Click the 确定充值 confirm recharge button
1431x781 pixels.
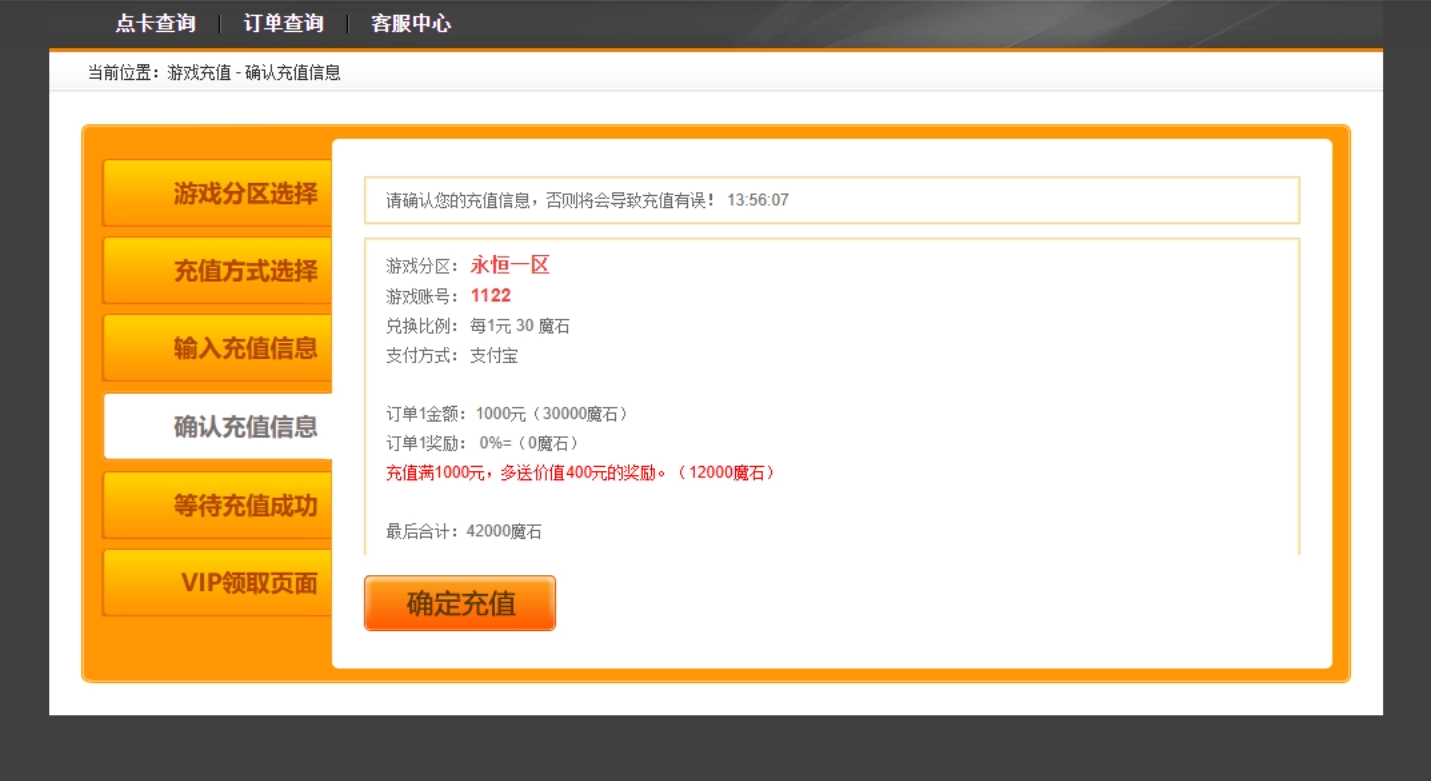coord(459,602)
